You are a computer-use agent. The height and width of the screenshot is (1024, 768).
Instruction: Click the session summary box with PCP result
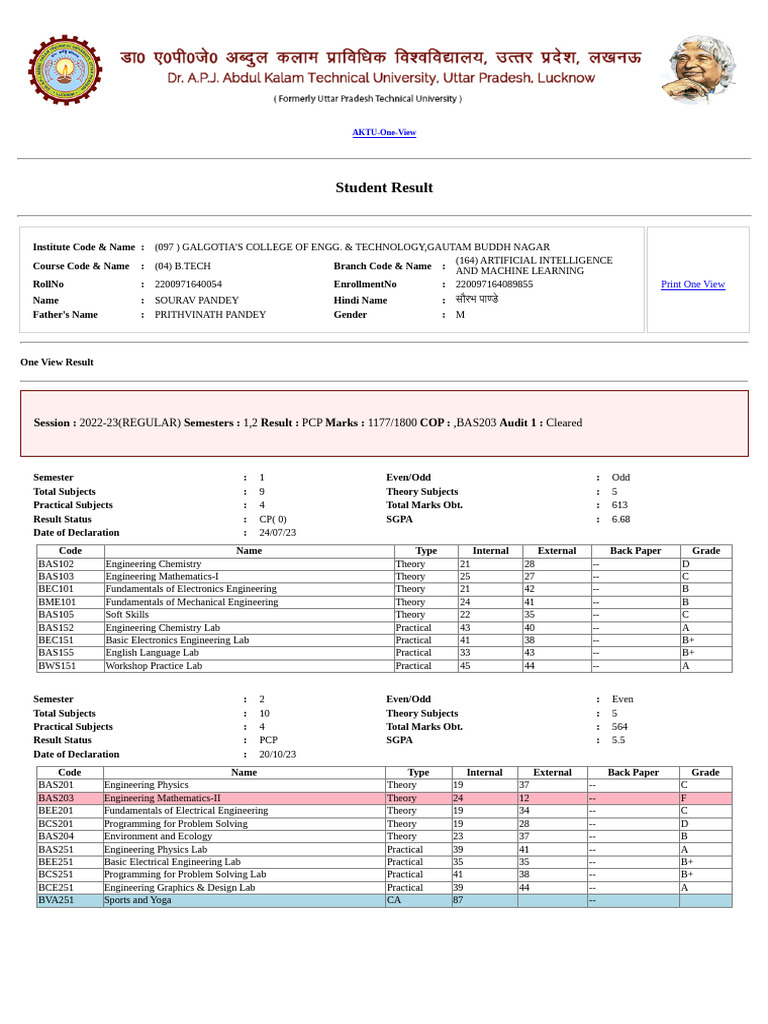tap(384, 423)
